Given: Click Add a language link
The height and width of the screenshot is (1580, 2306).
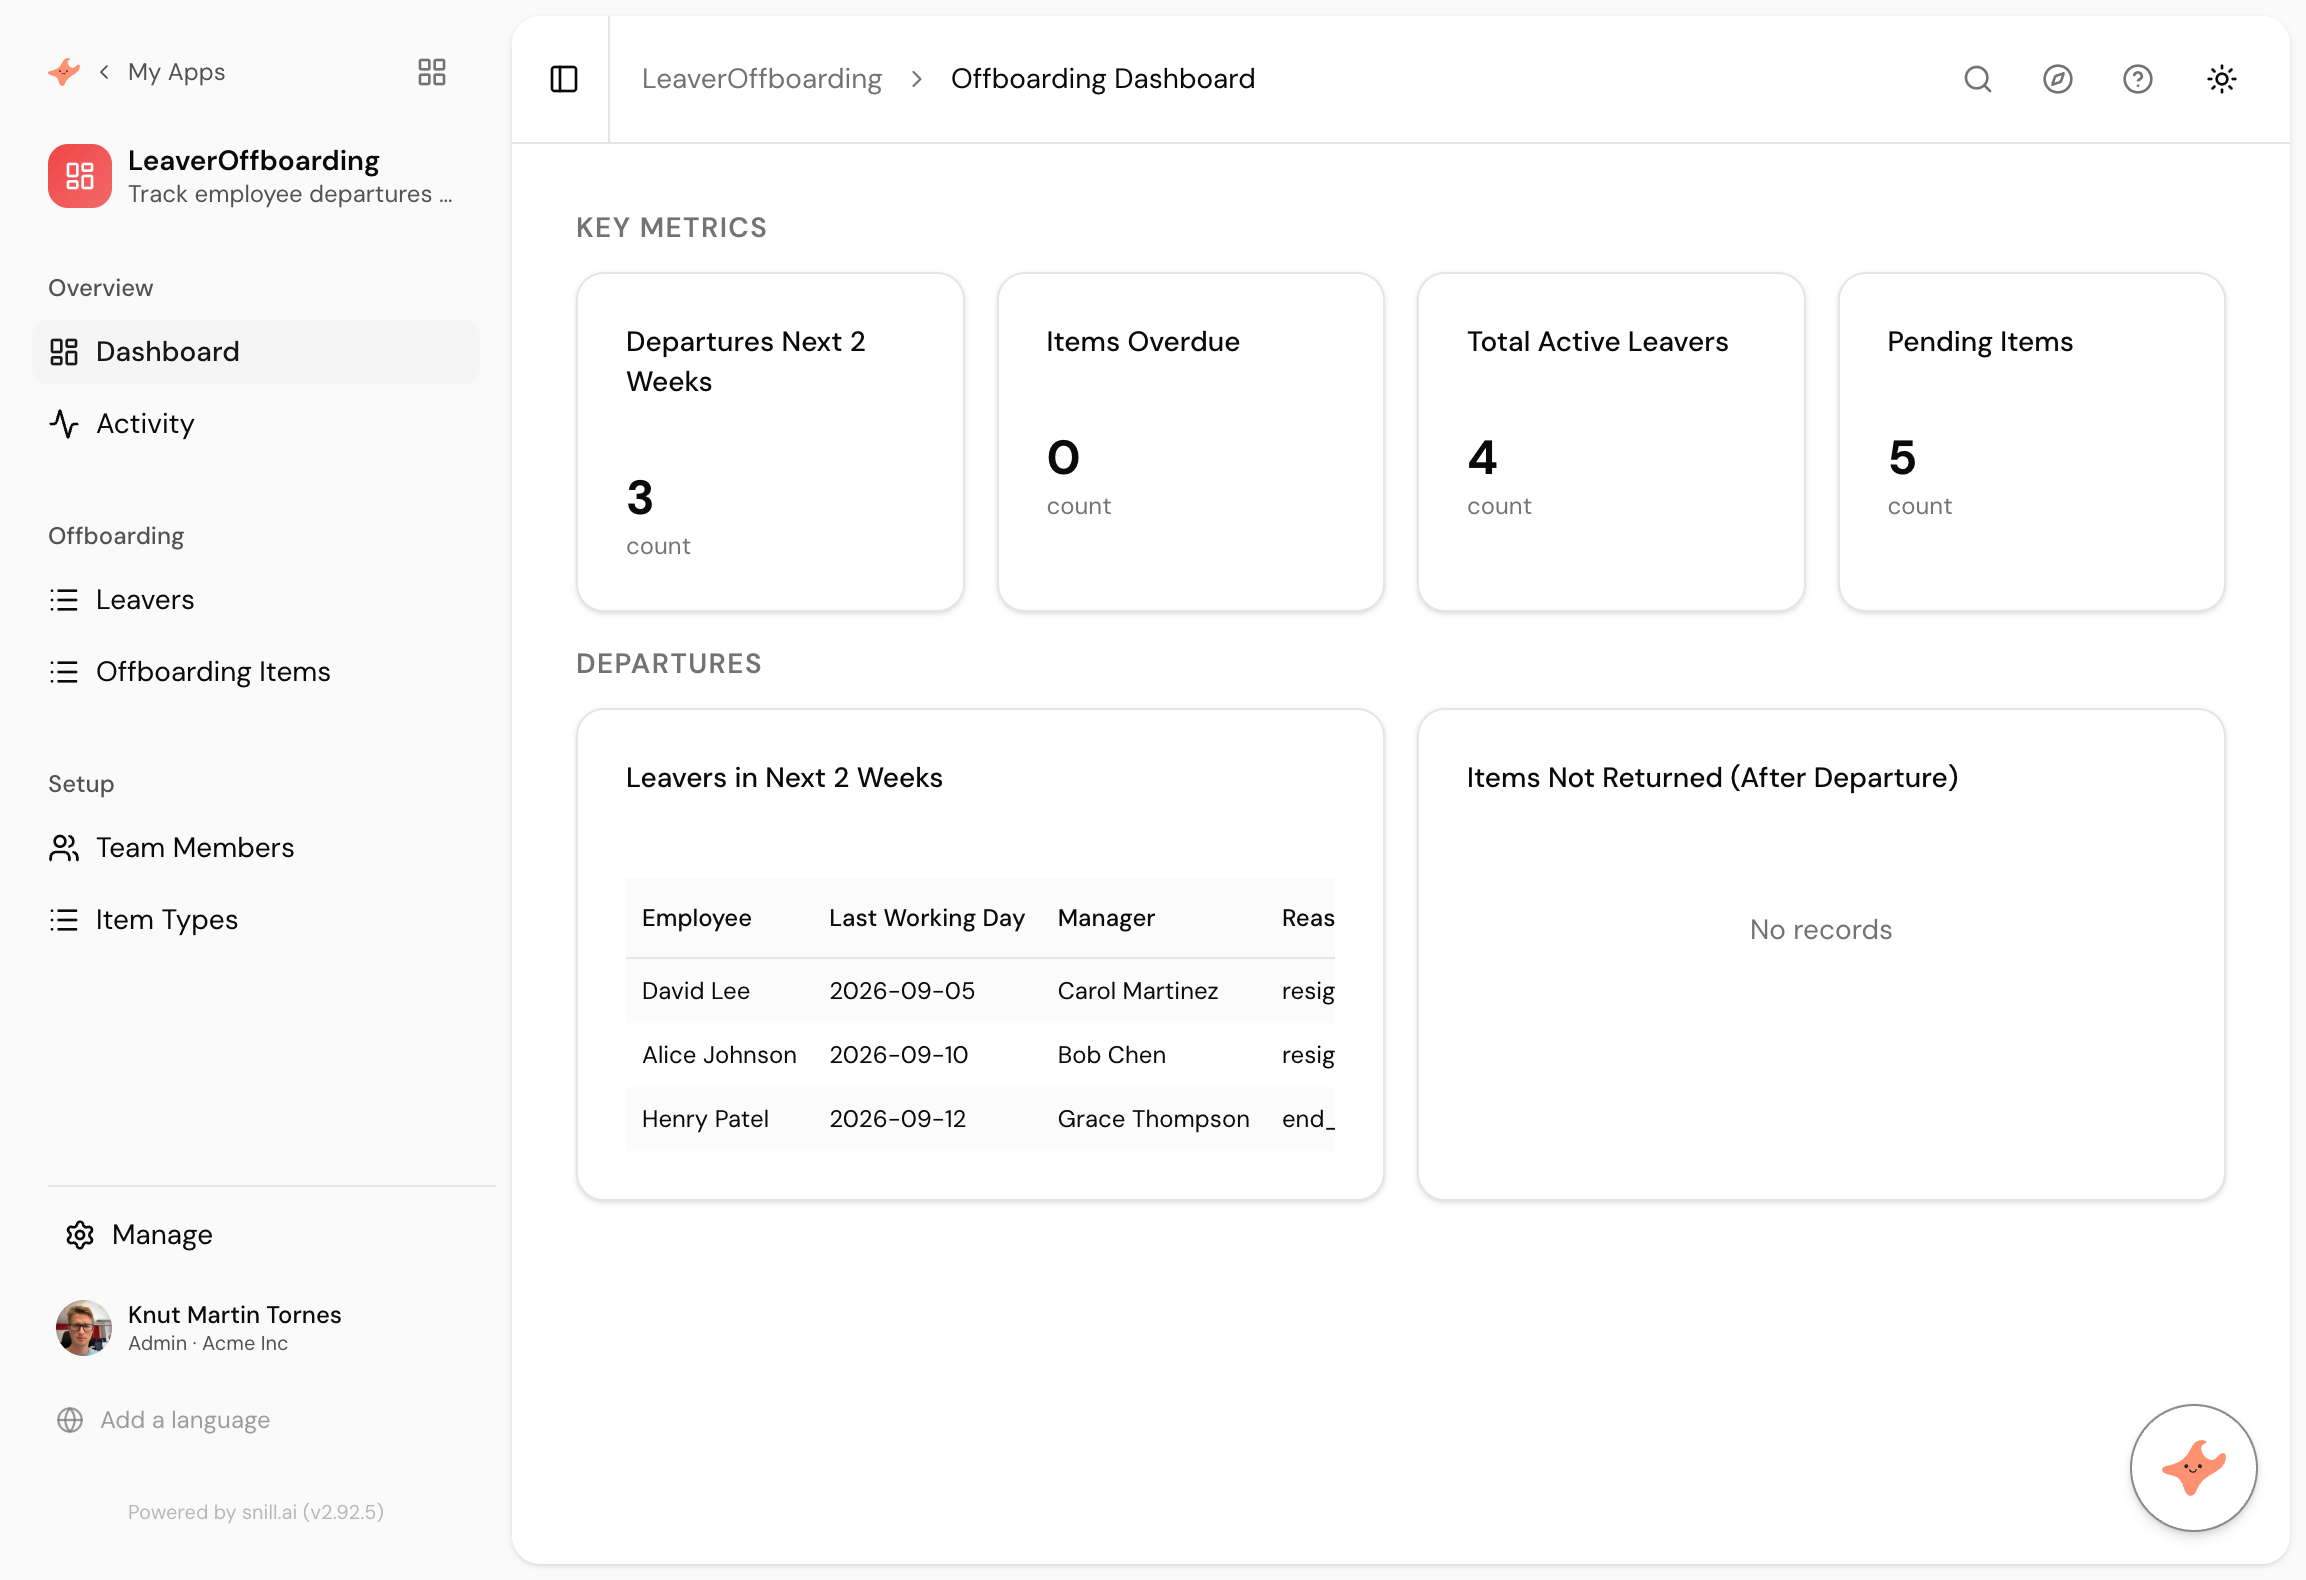Looking at the screenshot, I should coord(185,1420).
